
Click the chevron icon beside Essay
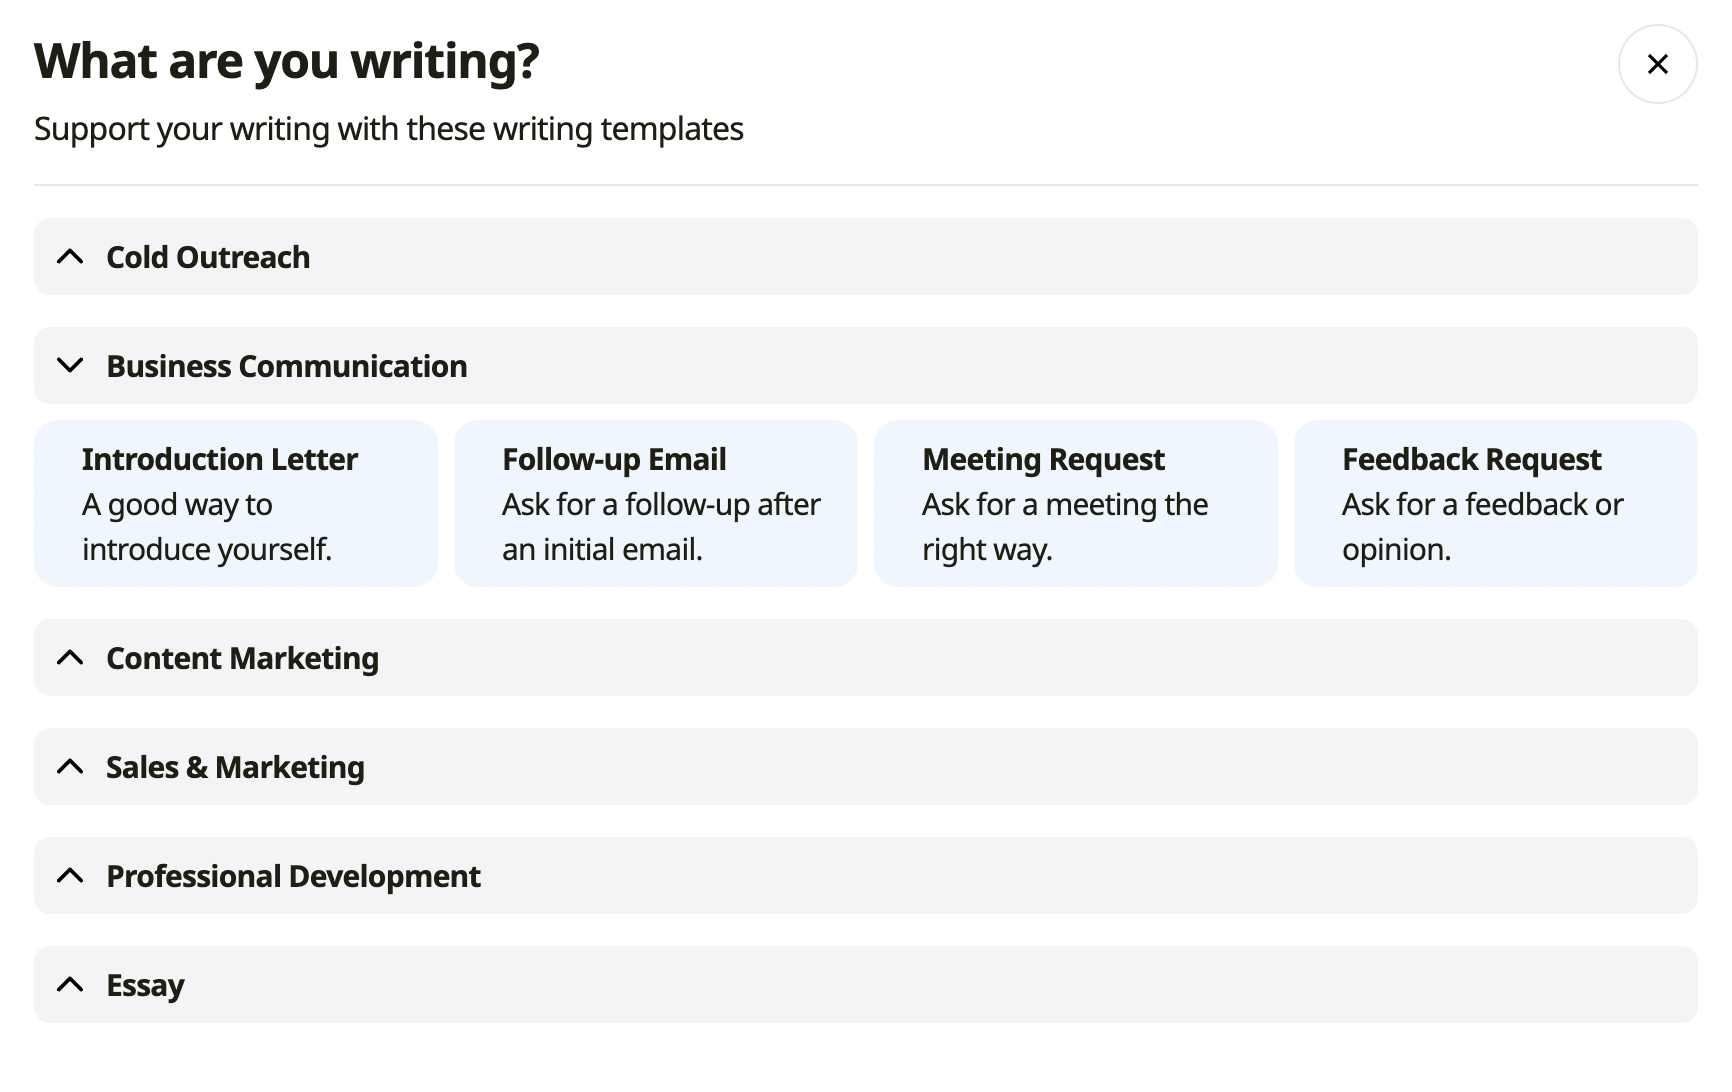click(70, 985)
